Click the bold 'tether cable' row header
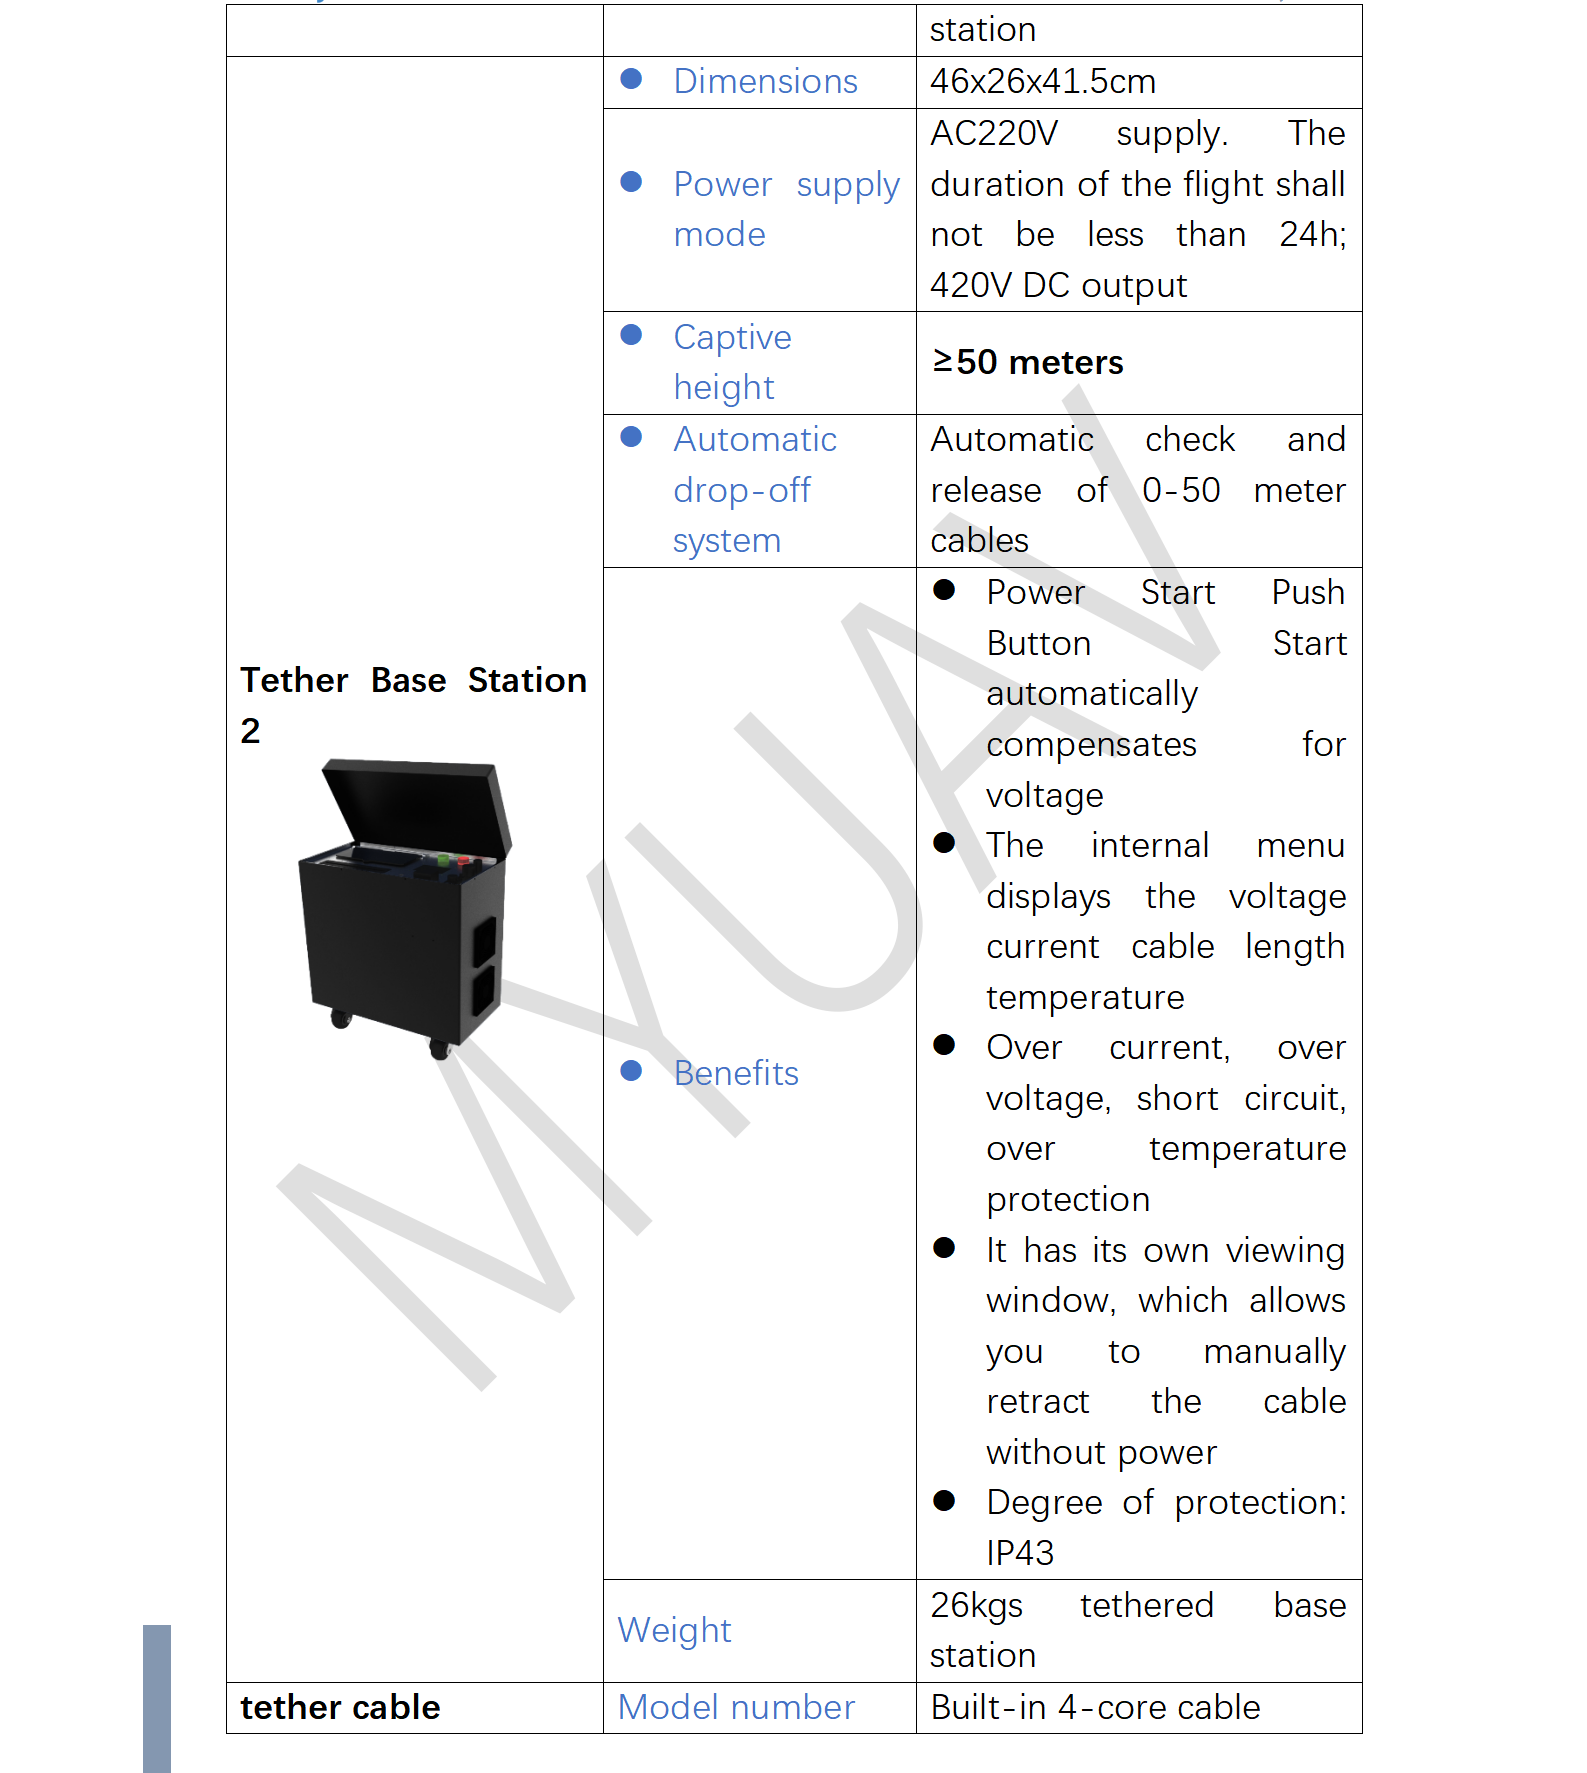 point(340,1707)
